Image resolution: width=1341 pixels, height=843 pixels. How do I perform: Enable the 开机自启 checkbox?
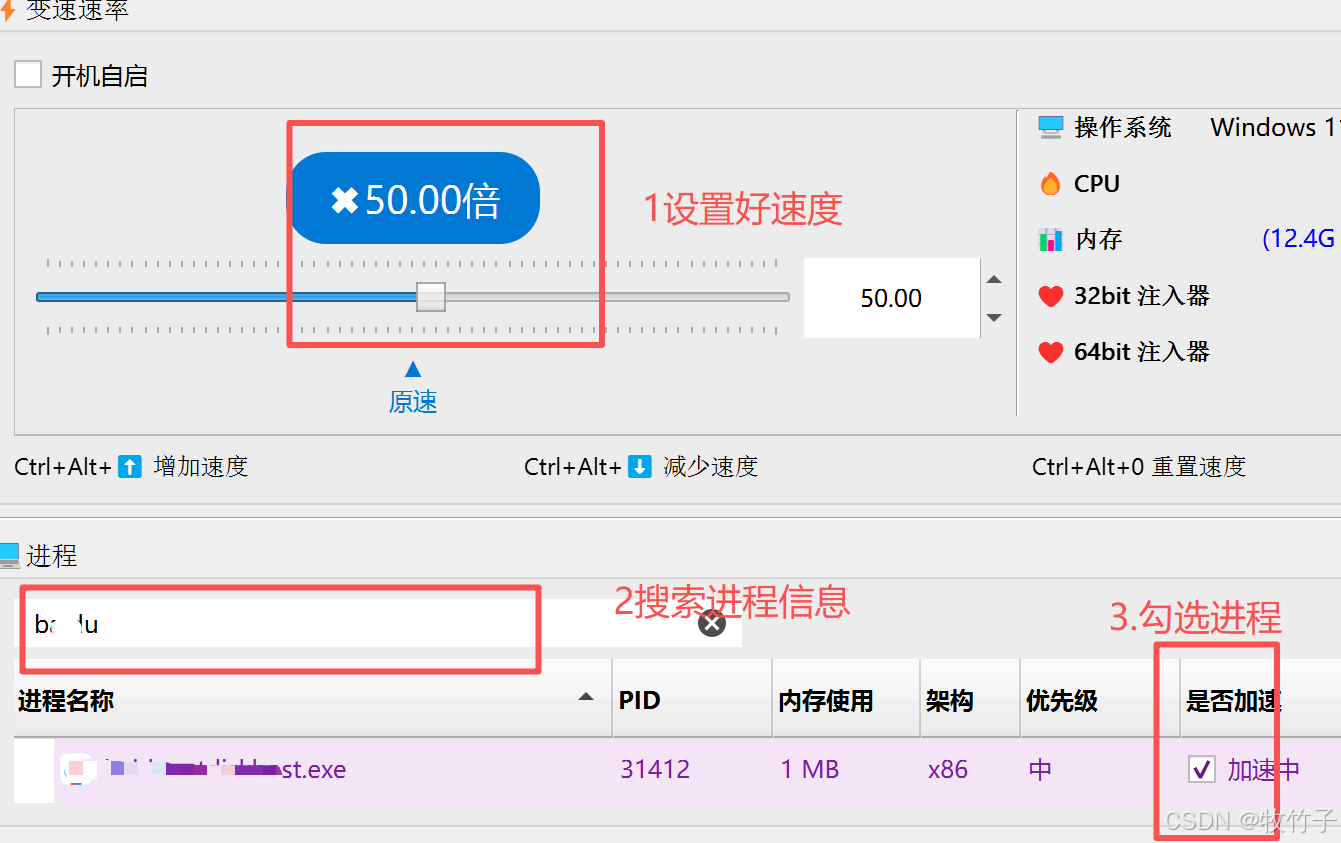click(28, 75)
